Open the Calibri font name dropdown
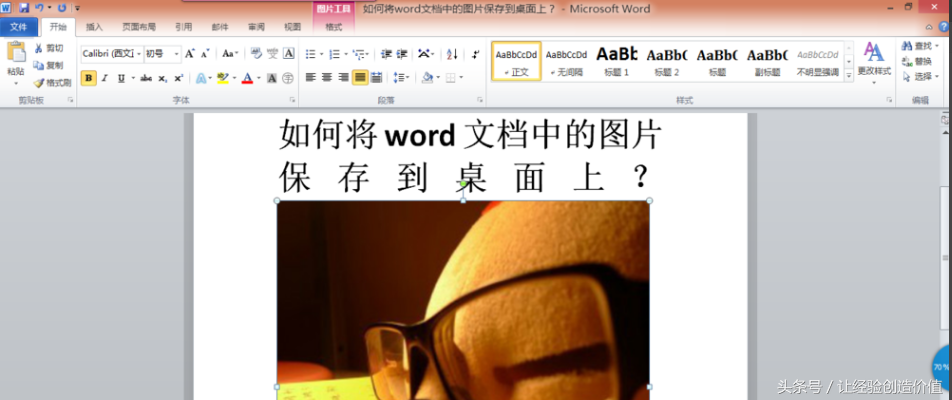 (139, 54)
